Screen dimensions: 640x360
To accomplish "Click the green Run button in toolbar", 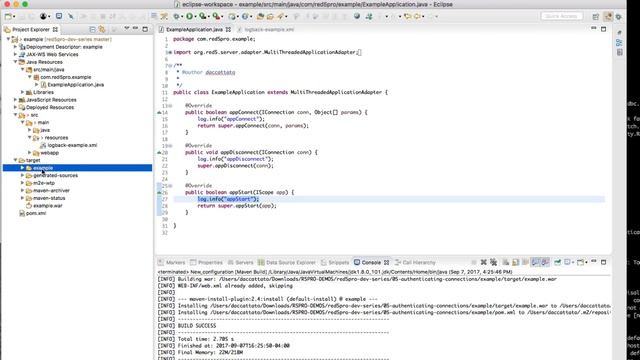I will coord(189,16).
